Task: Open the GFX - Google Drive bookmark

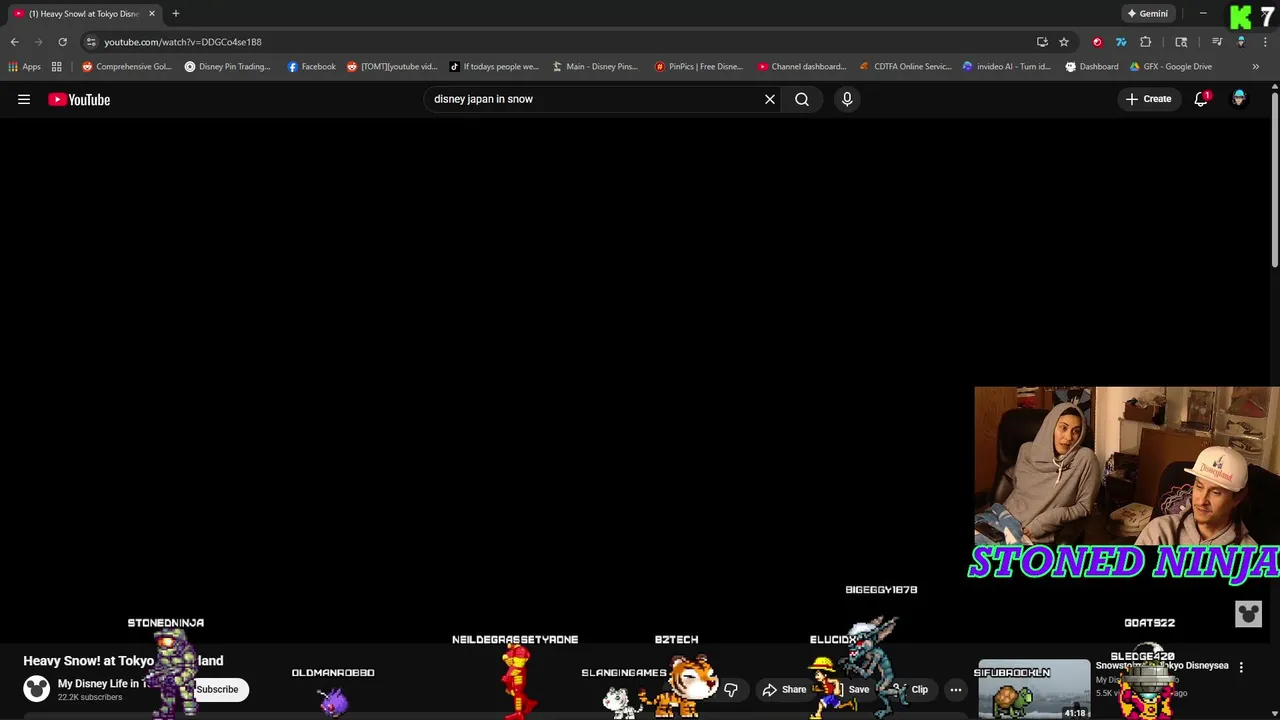Action: click(1171, 67)
